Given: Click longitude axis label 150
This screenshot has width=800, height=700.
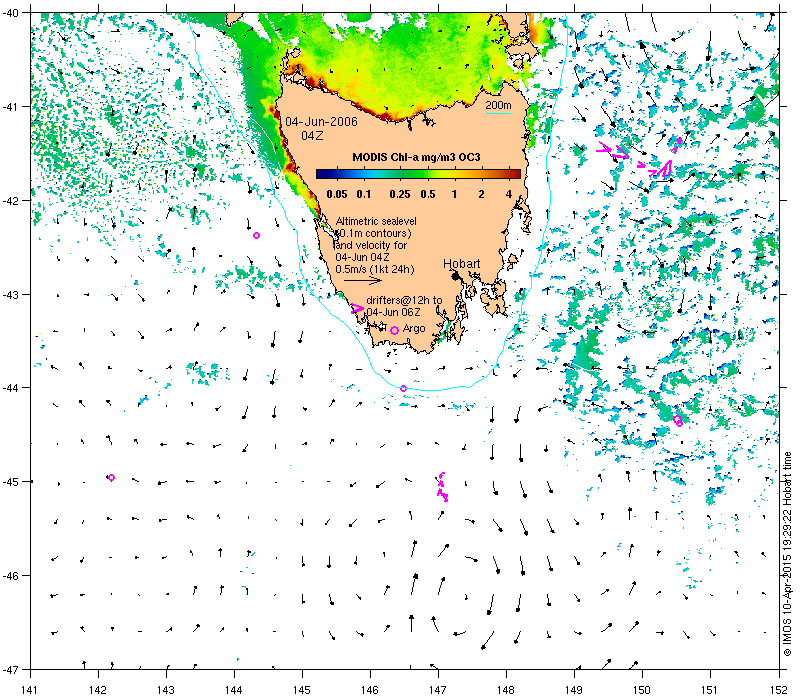Looking at the screenshot, I should (x=642, y=690).
